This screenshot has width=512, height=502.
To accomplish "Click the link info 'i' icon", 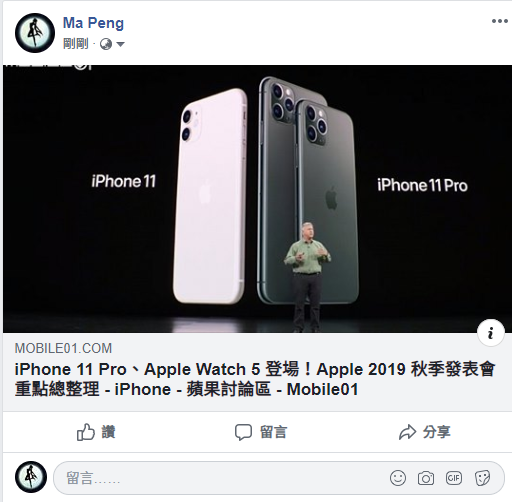I will [491, 333].
